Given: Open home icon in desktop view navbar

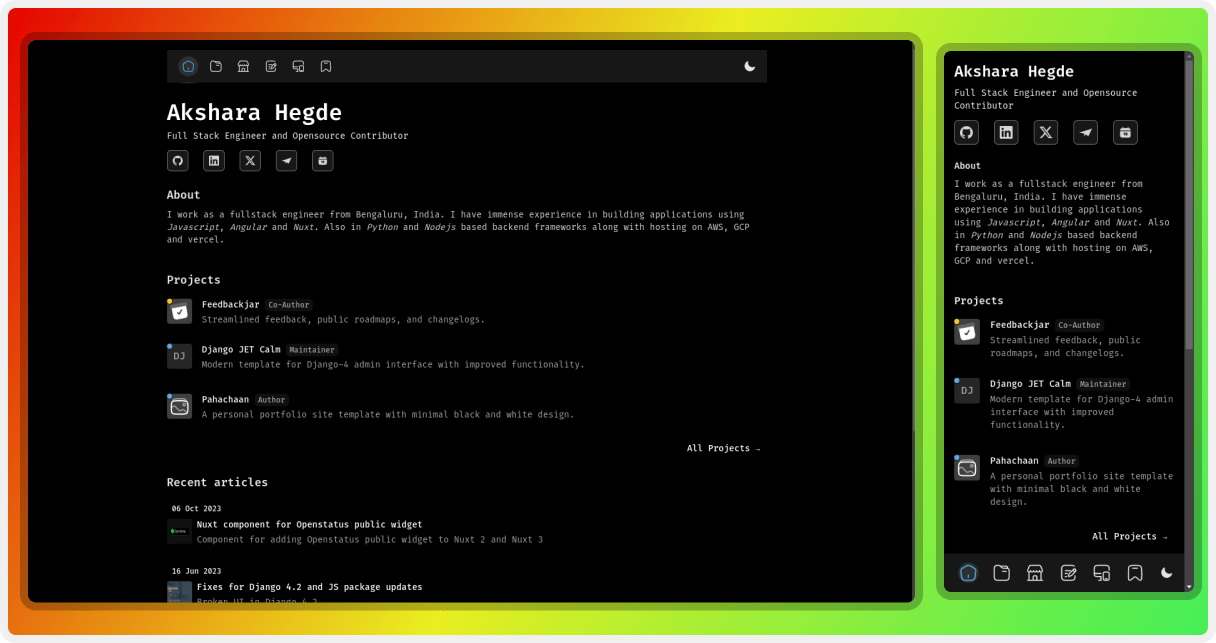Looking at the screenshot, I should click(x=188, y=66).
